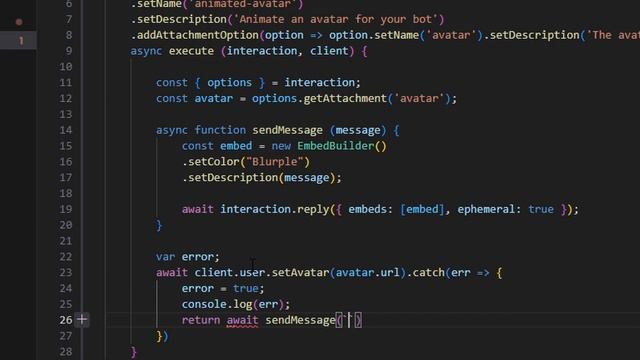
Task: Click line number 9 in the gutter
Action: (x=69, y=51)
